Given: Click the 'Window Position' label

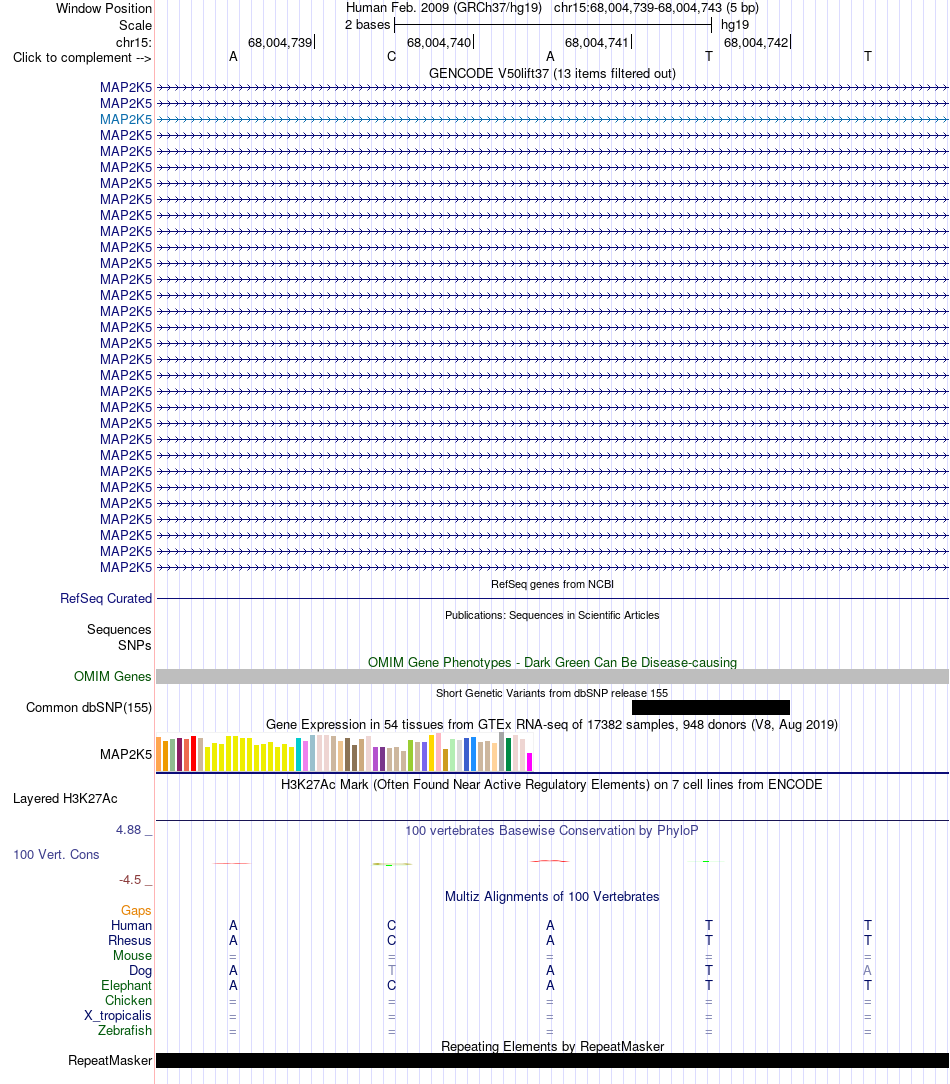Looking at the screenshot, I should [x=104, y=9].
